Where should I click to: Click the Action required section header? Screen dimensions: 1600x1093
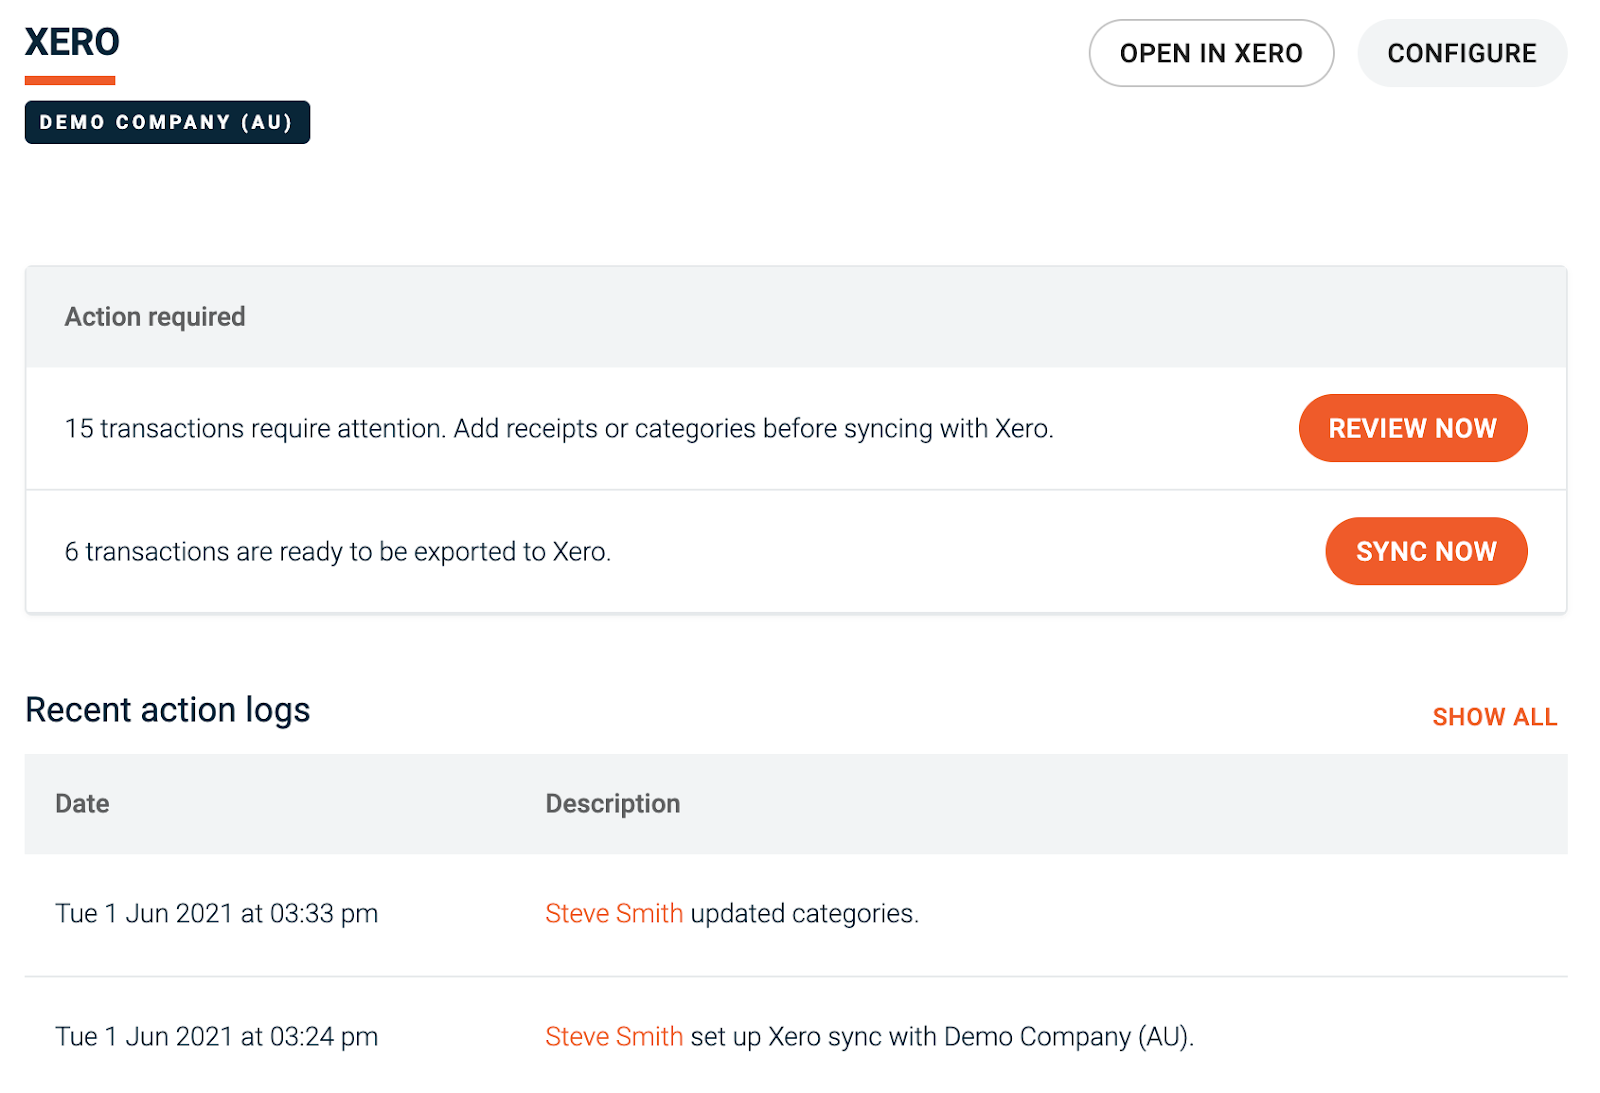coord(155,316)
